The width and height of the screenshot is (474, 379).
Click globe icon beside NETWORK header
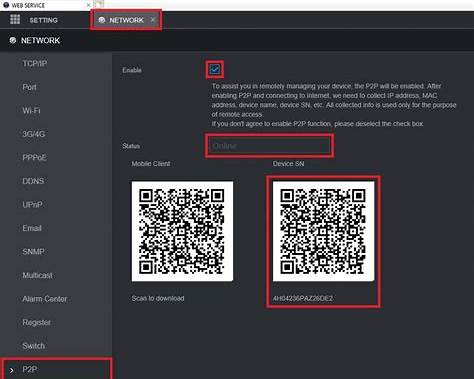pyautogui.click(x=13, y=41)
